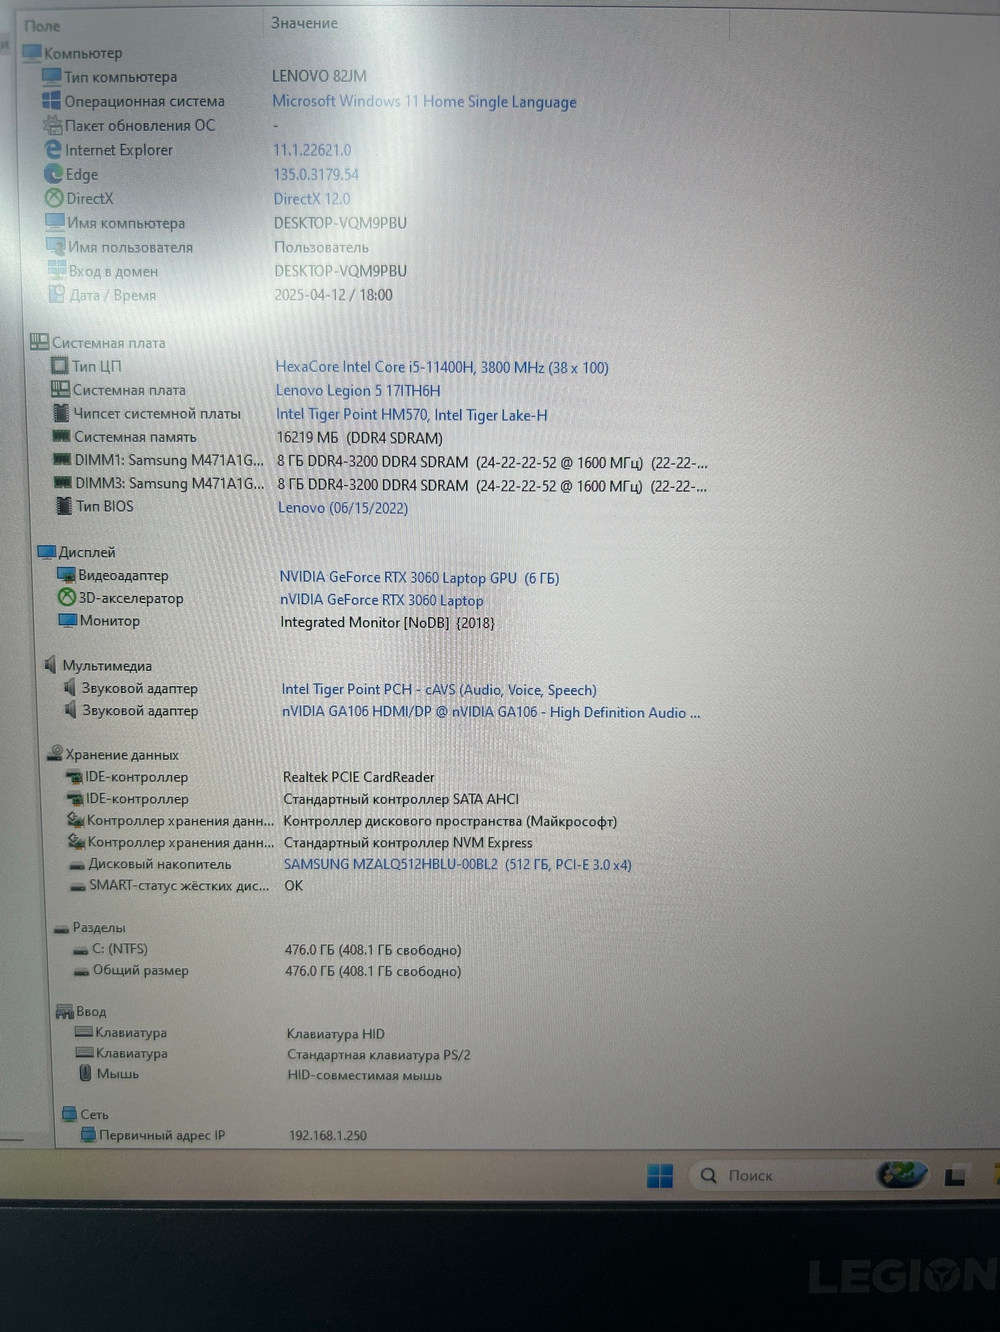Select the Имя пользователя row

pos(207,247)
